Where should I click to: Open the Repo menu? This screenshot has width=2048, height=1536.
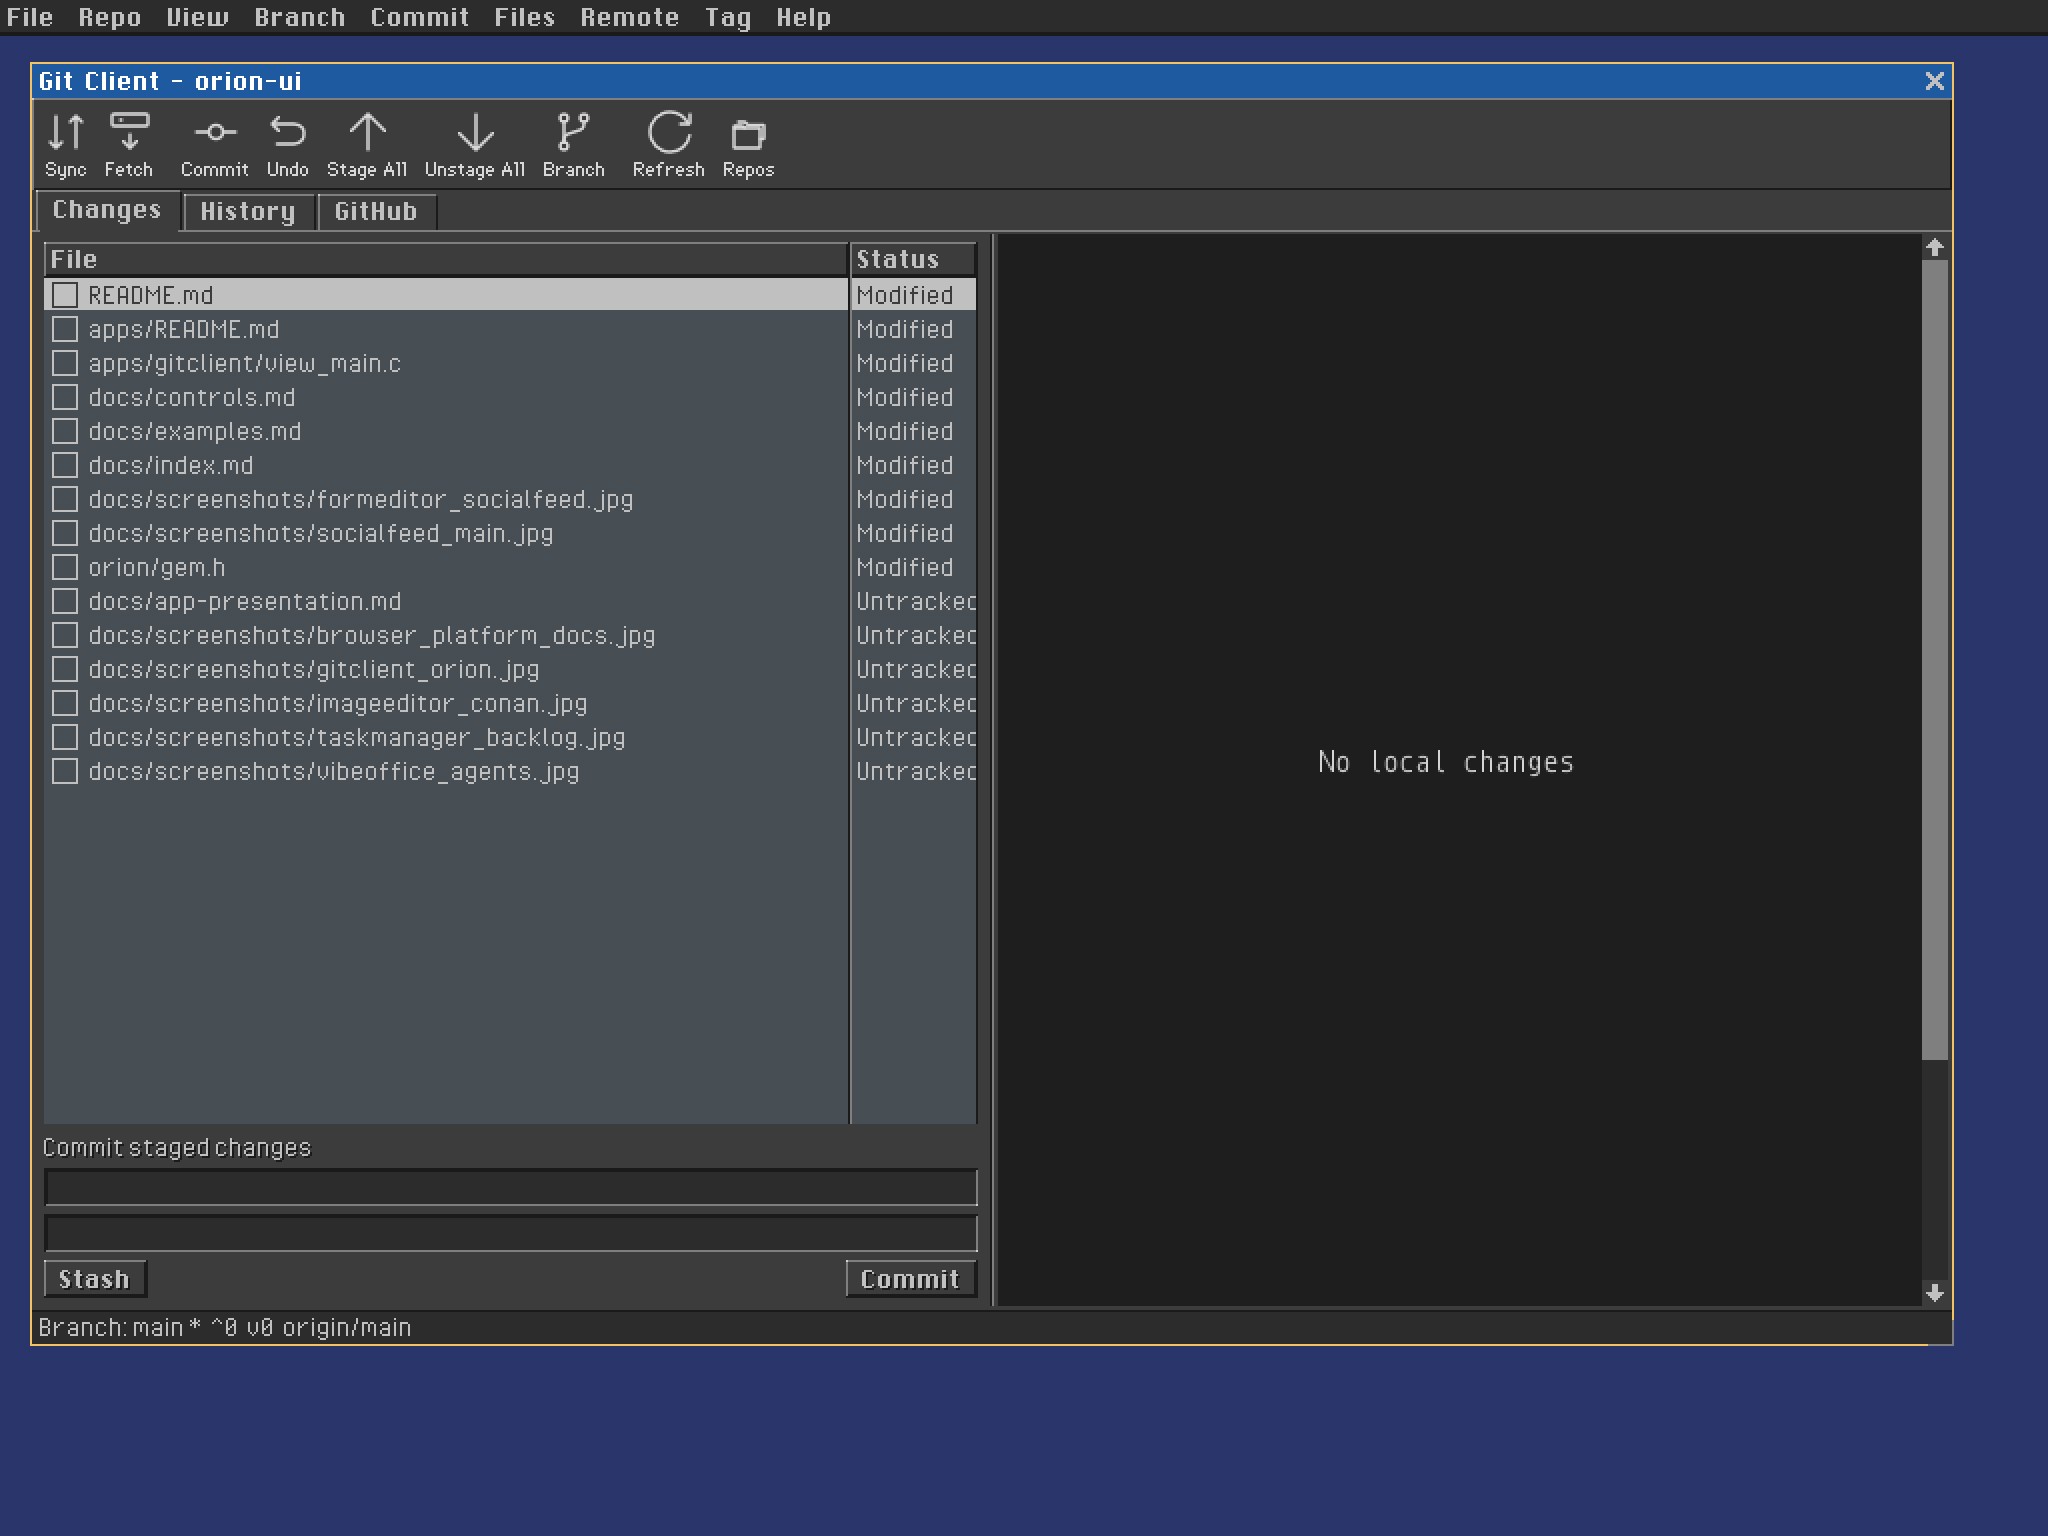[110, 17]
